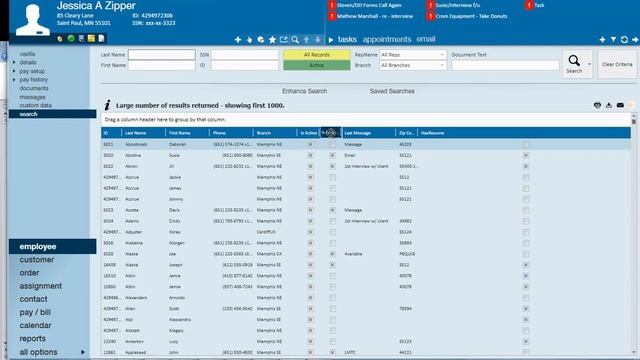Open the assignment section in sidebar
The width and height of the screenshot is (640, 360).
click(x=40, y=286)
